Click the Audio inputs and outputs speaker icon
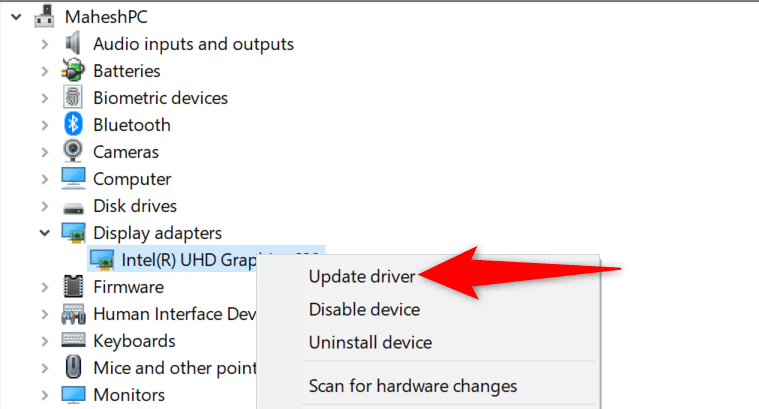The image size is (759, 409). click(x=73, y=44)
